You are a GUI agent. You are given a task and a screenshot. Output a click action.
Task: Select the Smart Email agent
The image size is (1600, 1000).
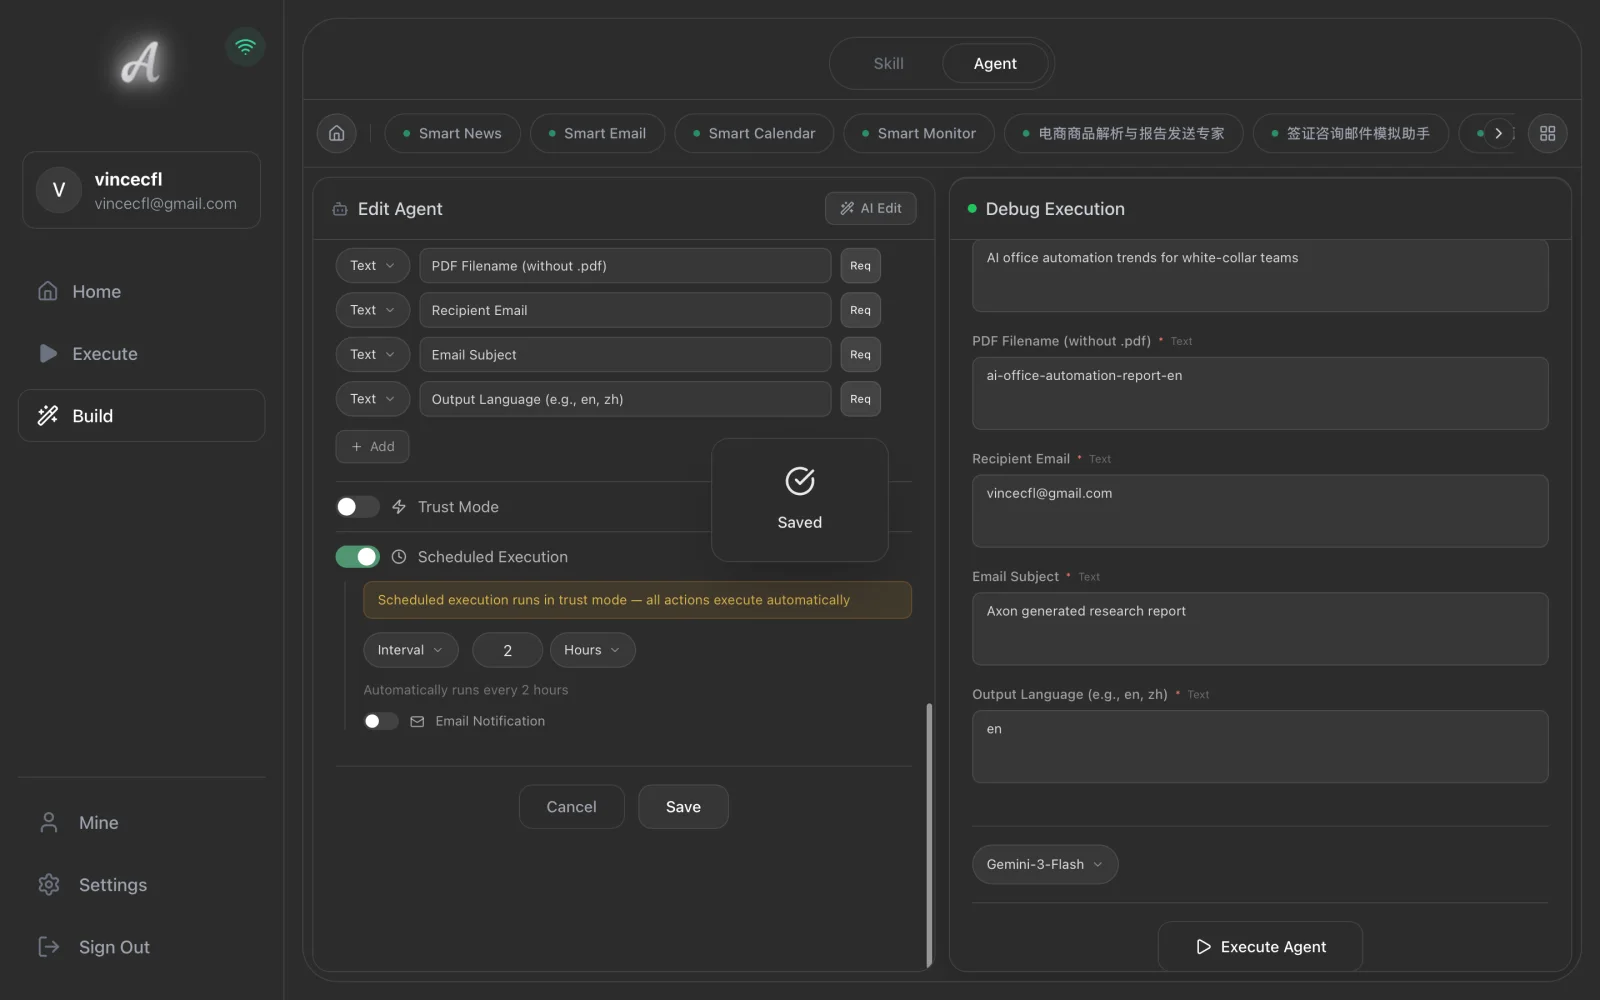click(x=597, y=133)
